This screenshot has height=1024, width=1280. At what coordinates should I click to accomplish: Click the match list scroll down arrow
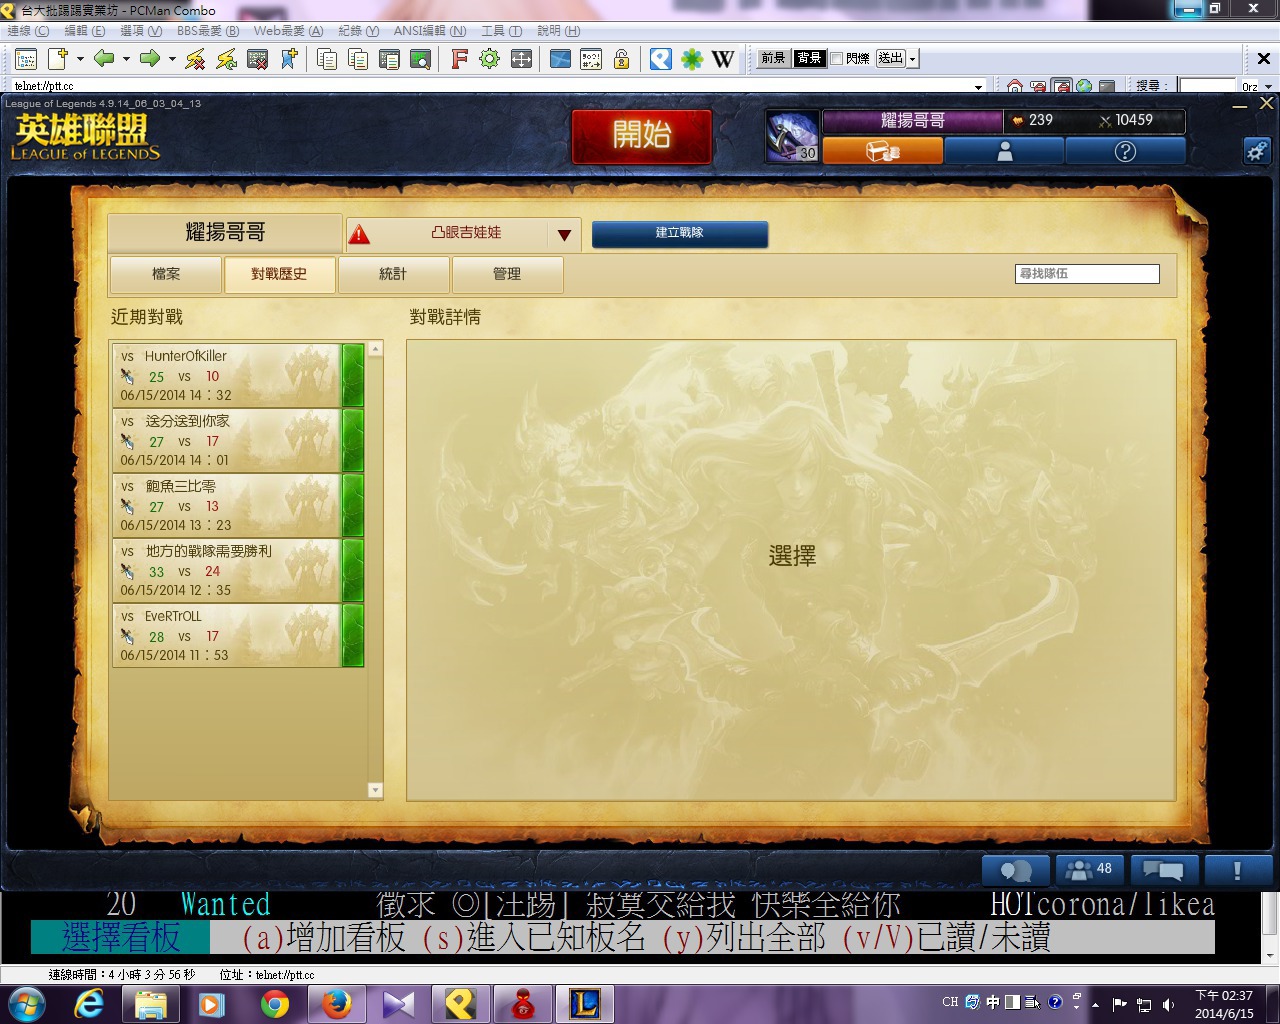pos(375,791)
